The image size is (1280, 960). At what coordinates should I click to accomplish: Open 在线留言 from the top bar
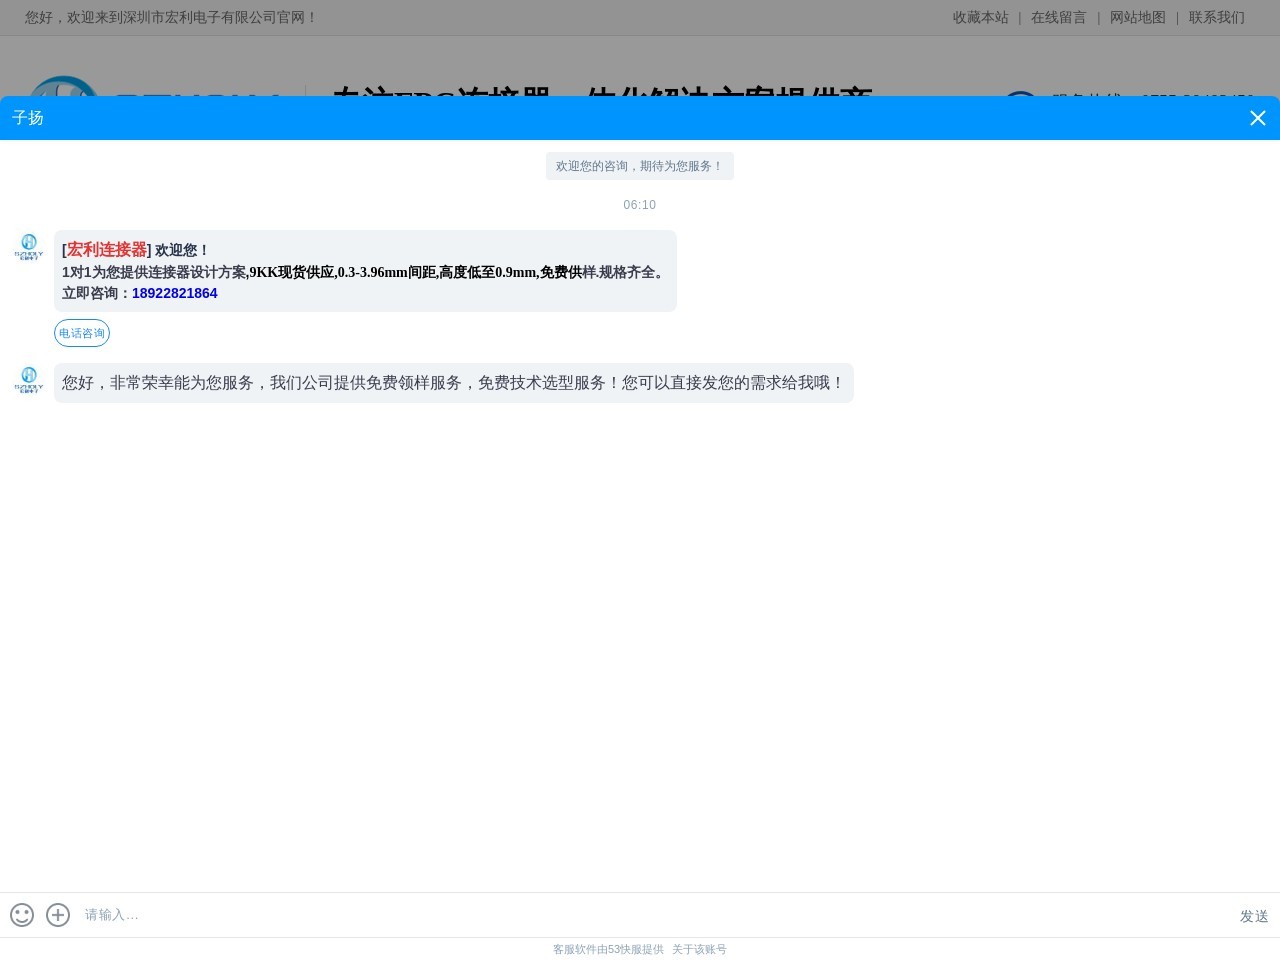click(x=1058, y=17)
